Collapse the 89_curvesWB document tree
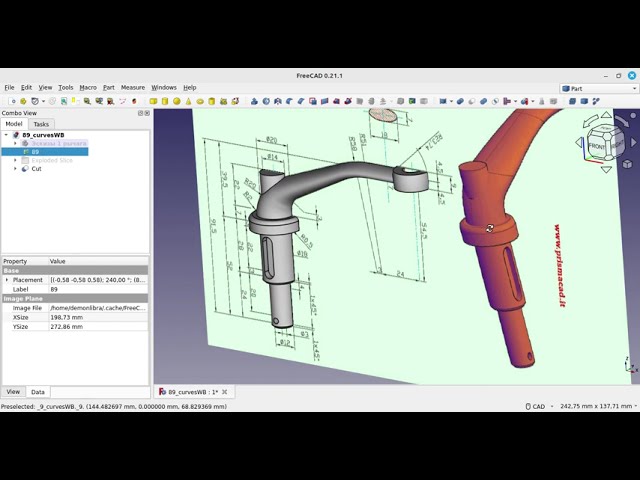 pos(6,135)
